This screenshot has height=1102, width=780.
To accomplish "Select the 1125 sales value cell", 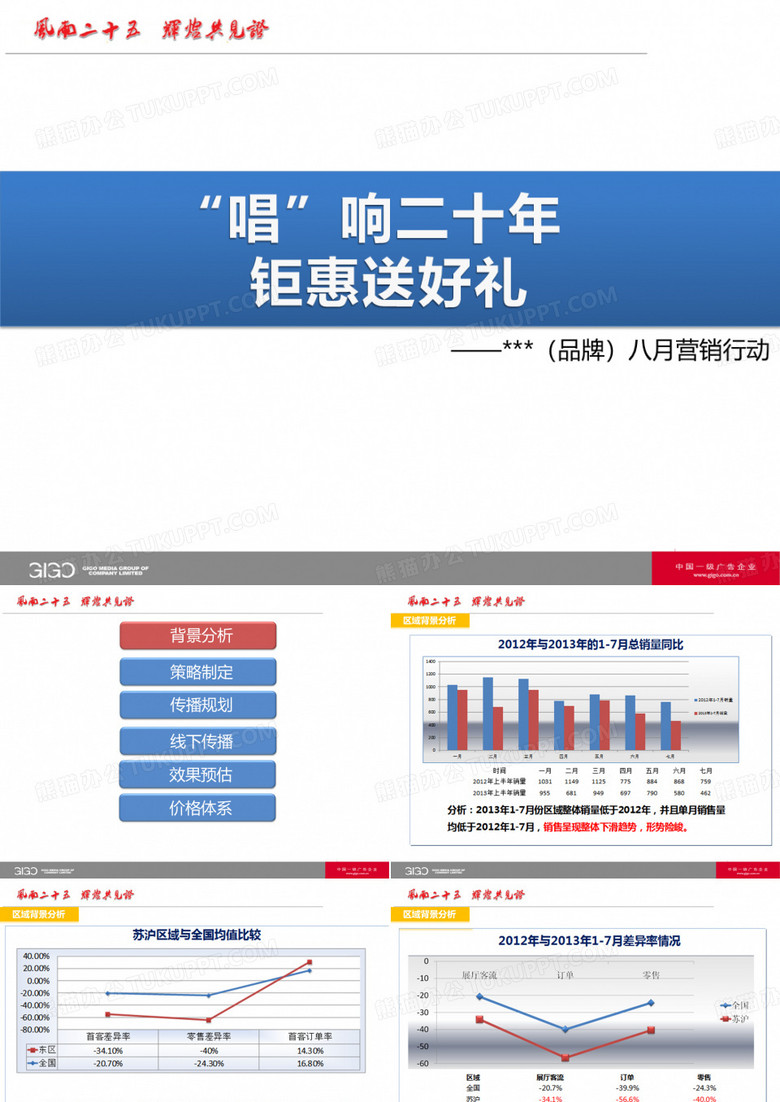I will tap(598, 782).
